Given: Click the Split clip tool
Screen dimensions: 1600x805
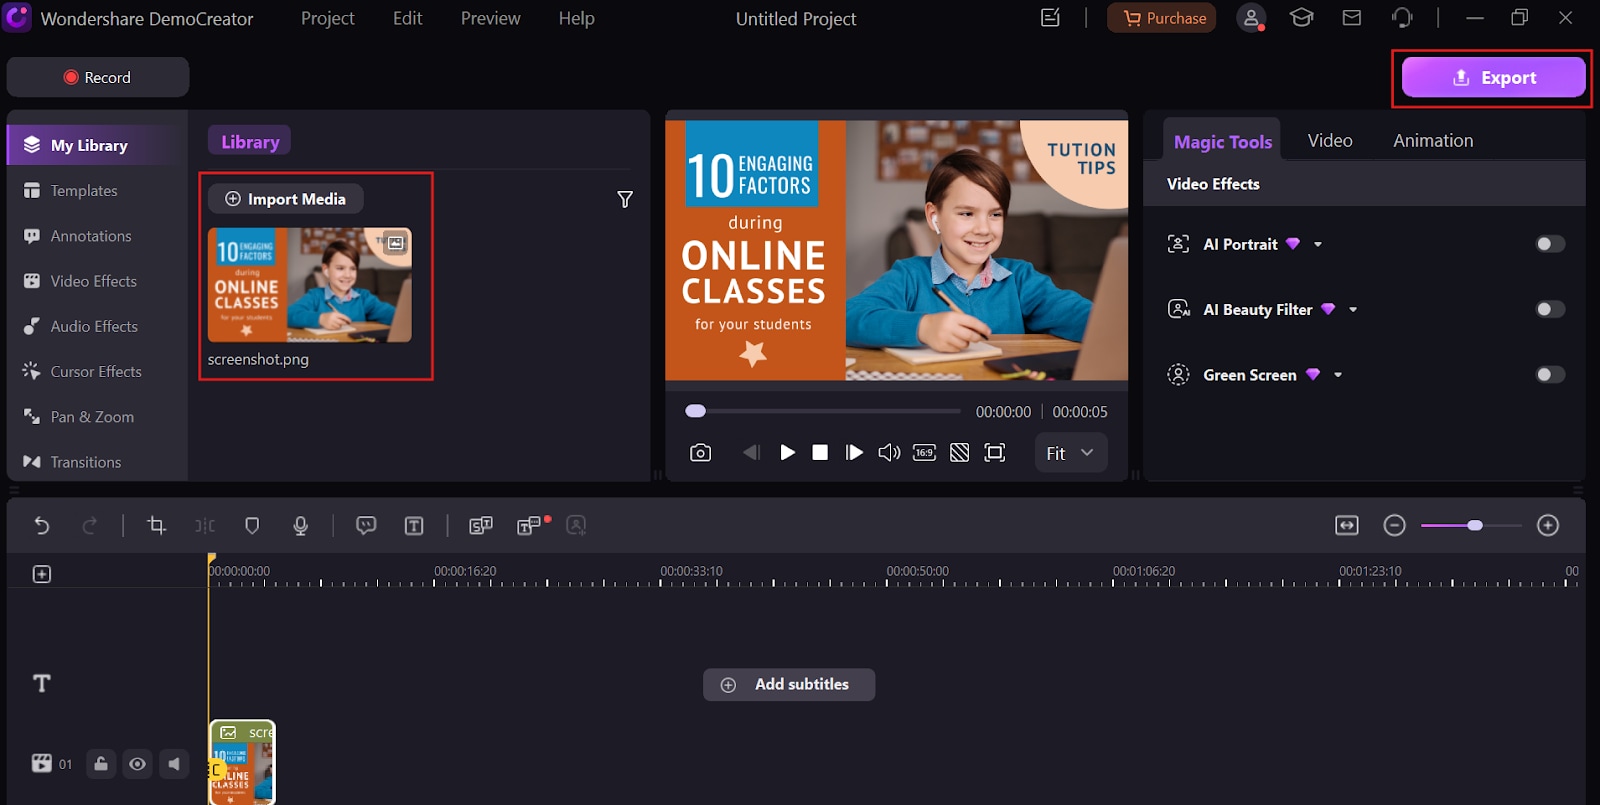Looking at the screenshot, I should point(205,525).
